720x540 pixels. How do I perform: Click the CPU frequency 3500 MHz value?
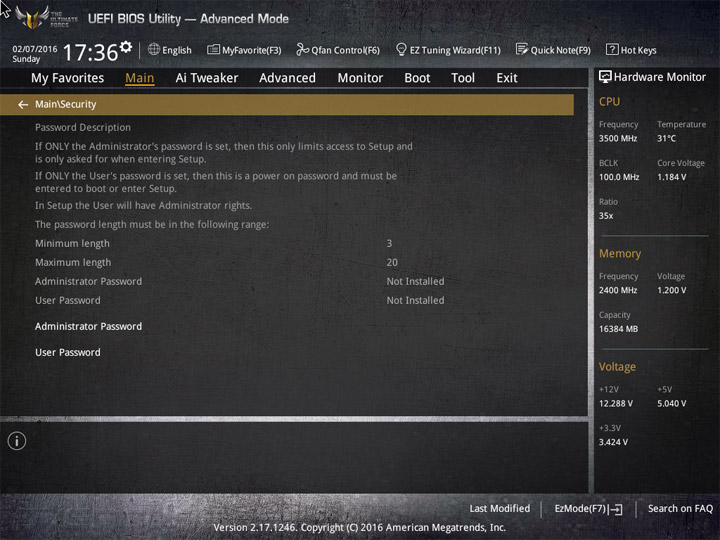point(618,138)
